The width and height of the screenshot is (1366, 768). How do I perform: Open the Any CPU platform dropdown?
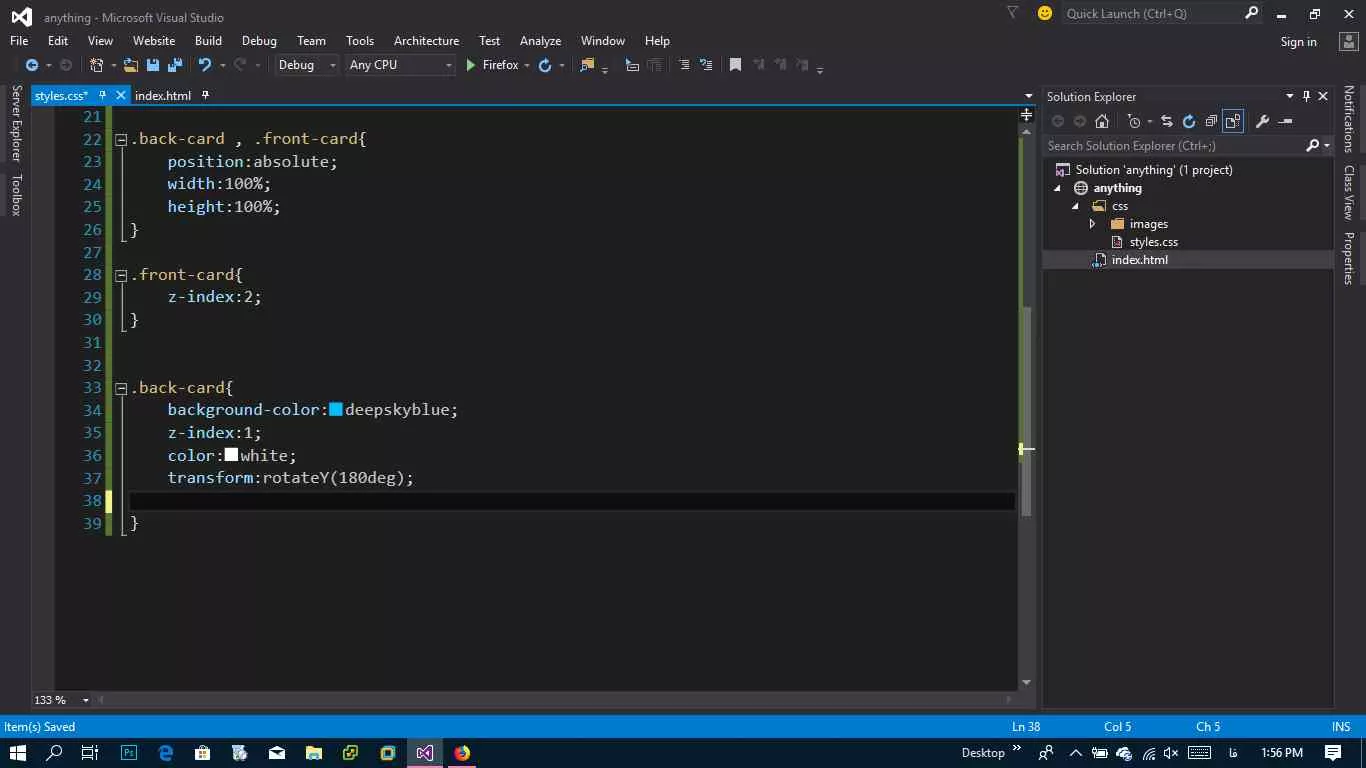[x=401, y=65]
